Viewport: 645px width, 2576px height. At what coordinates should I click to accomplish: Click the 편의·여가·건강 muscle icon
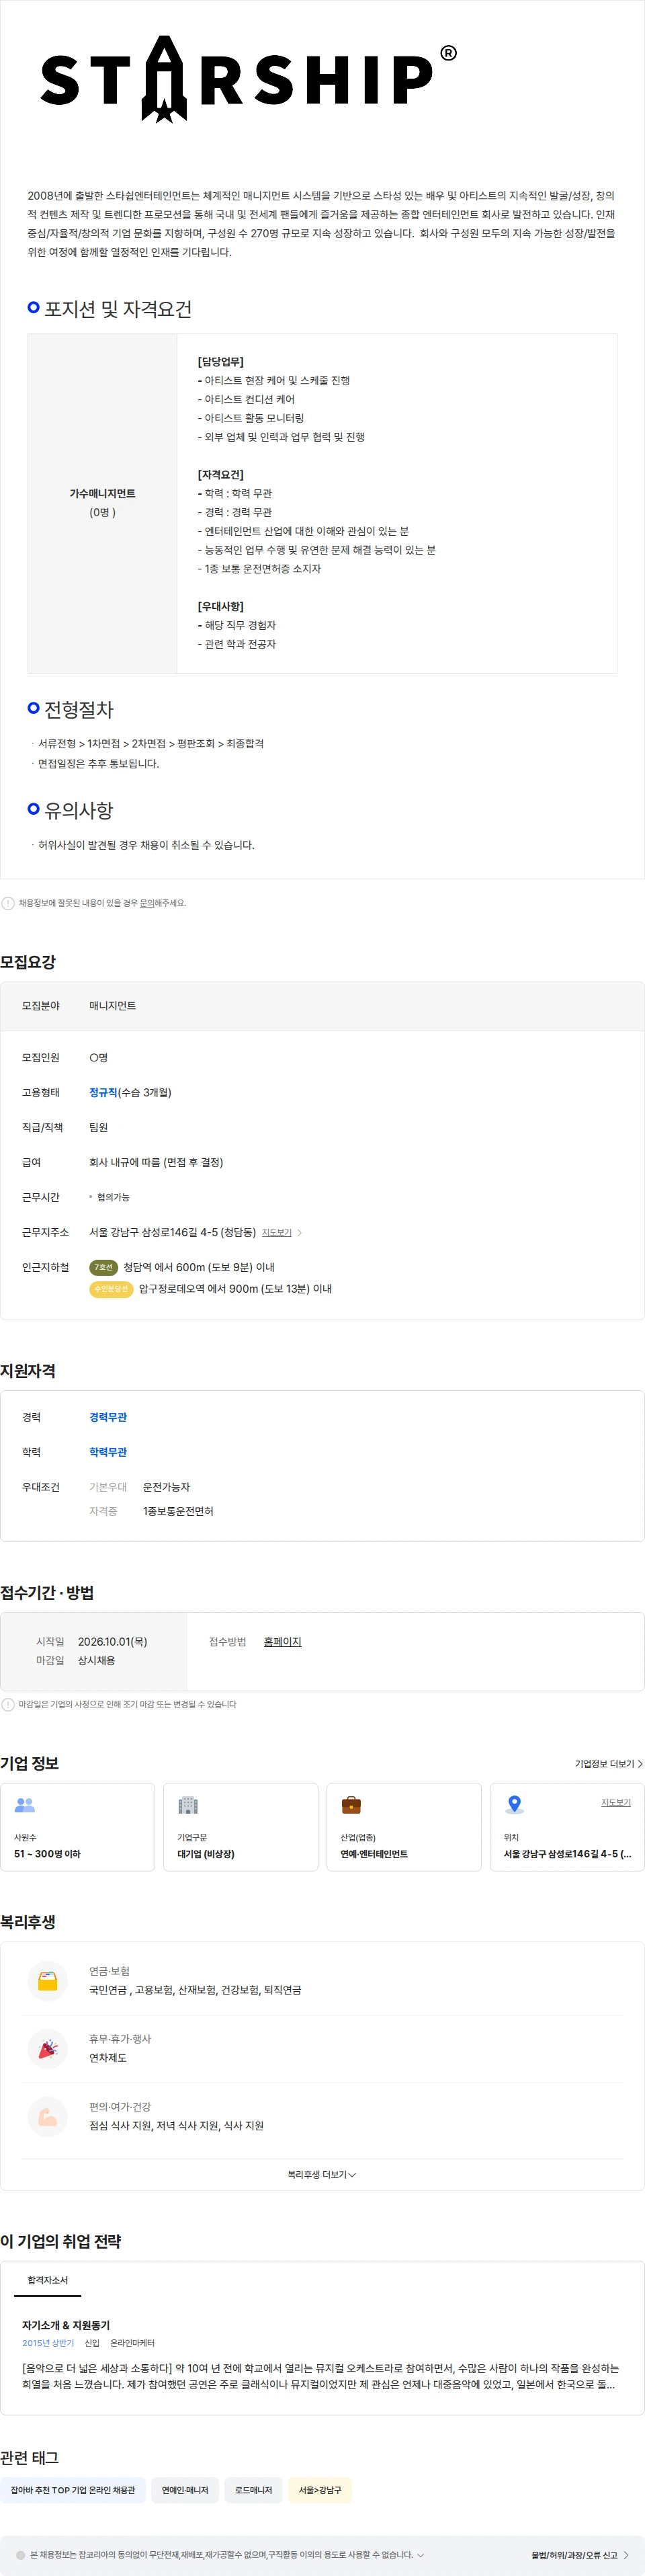47,2117
